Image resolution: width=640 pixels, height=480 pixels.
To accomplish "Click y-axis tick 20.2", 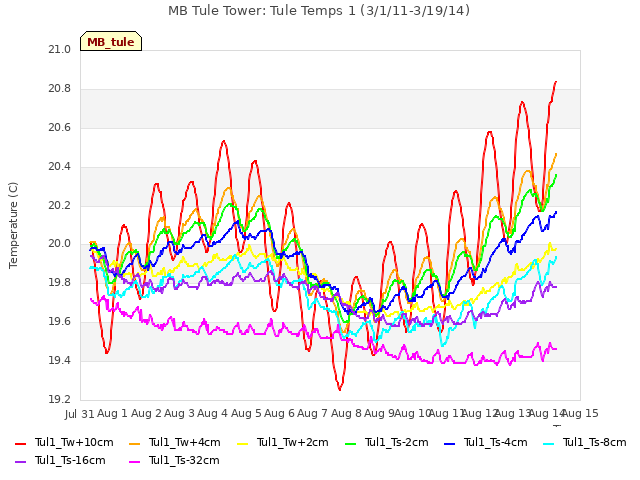I will pos(60,205).
